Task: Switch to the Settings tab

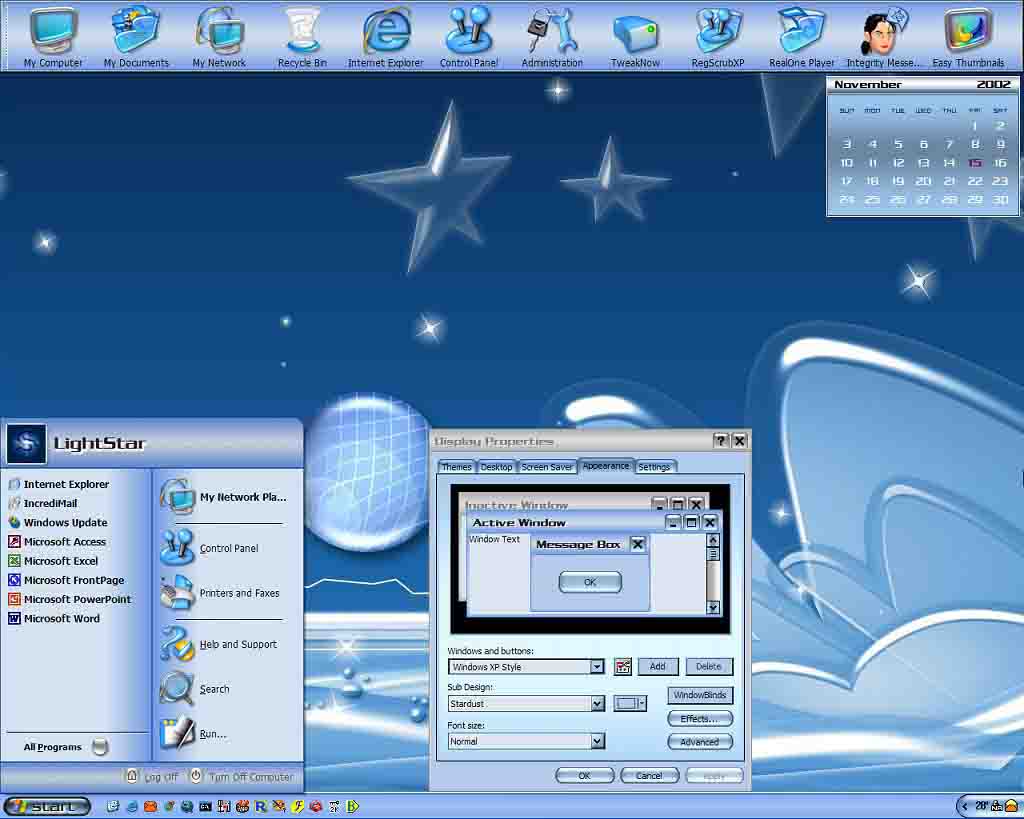Action: [654, 467]
